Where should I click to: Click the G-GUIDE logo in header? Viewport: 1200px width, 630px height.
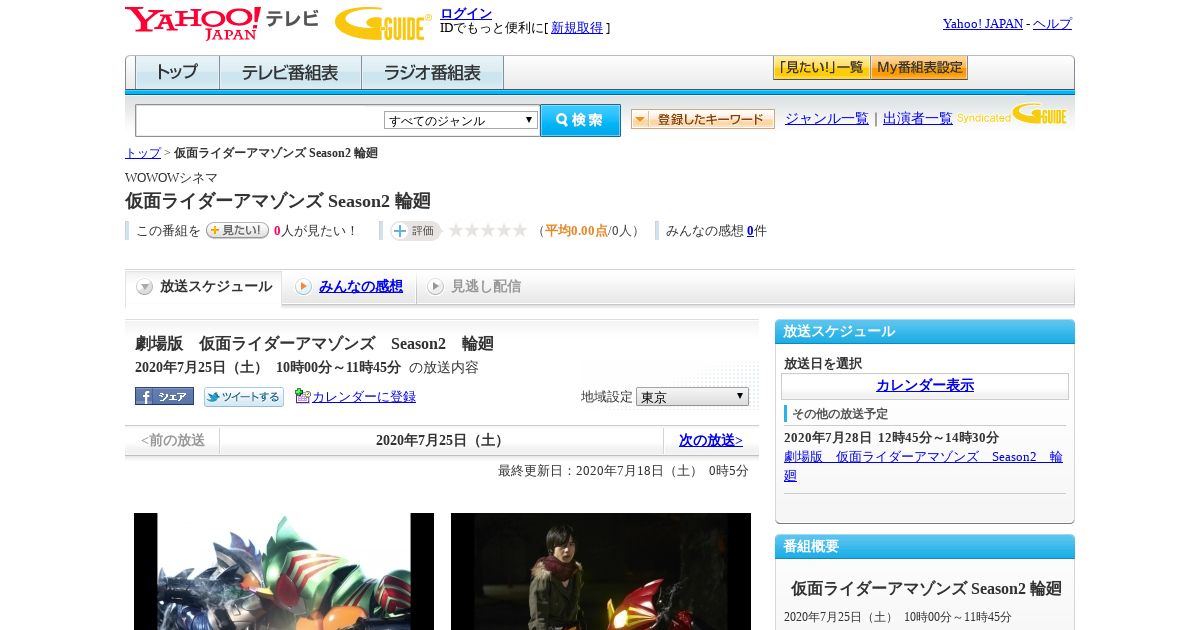pos(383,23)
